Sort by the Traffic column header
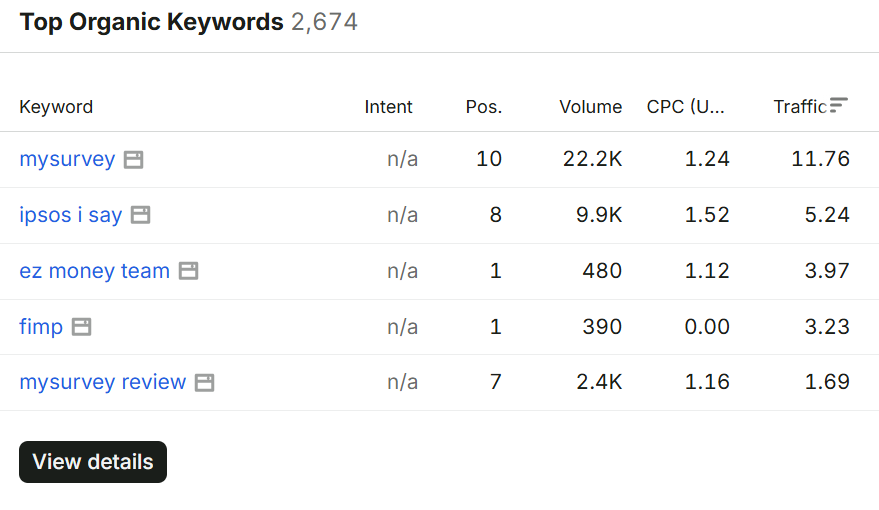This screenshot has height=510, width=879. pyautogui.click(x=800, y=106)
